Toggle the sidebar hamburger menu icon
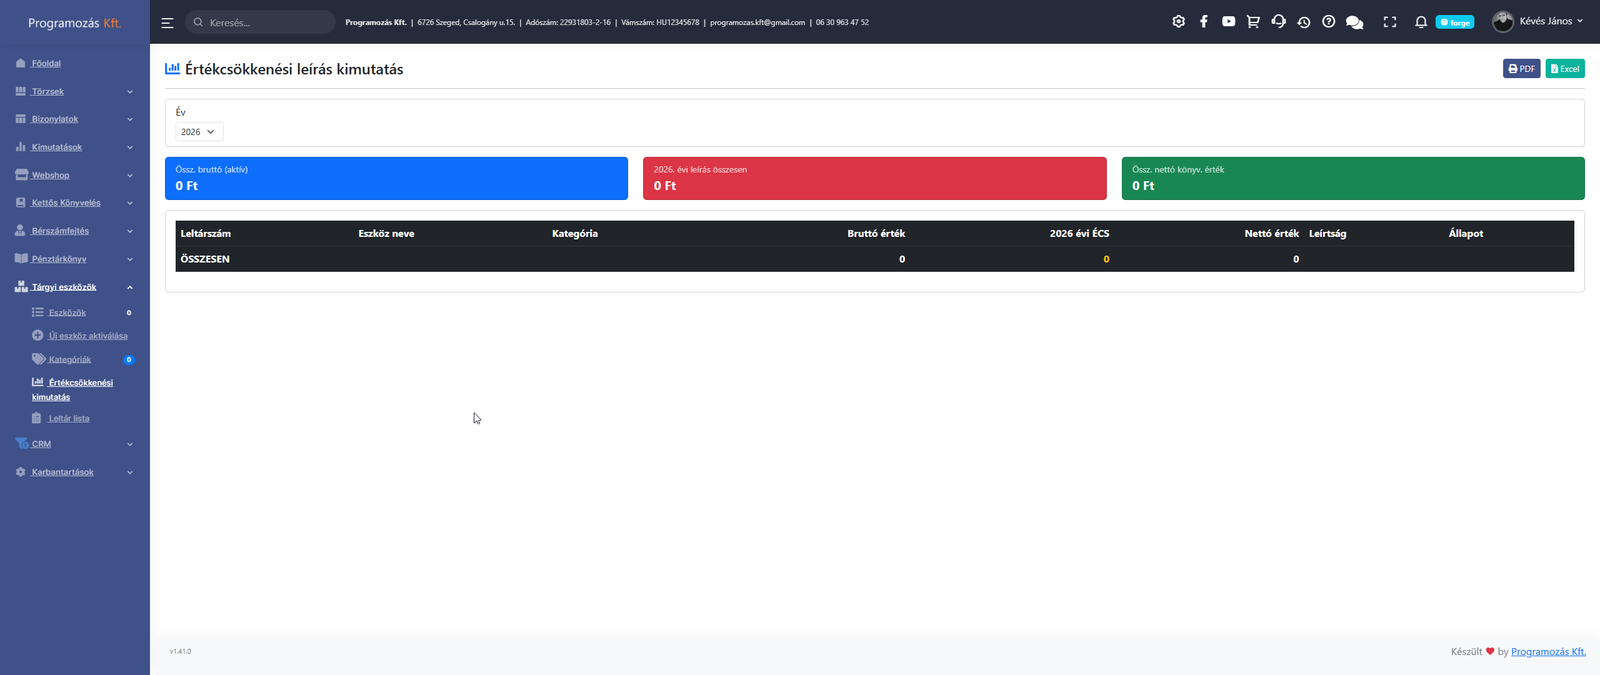Viewport: 1600px width, 675px height. [x=167, y=22]
